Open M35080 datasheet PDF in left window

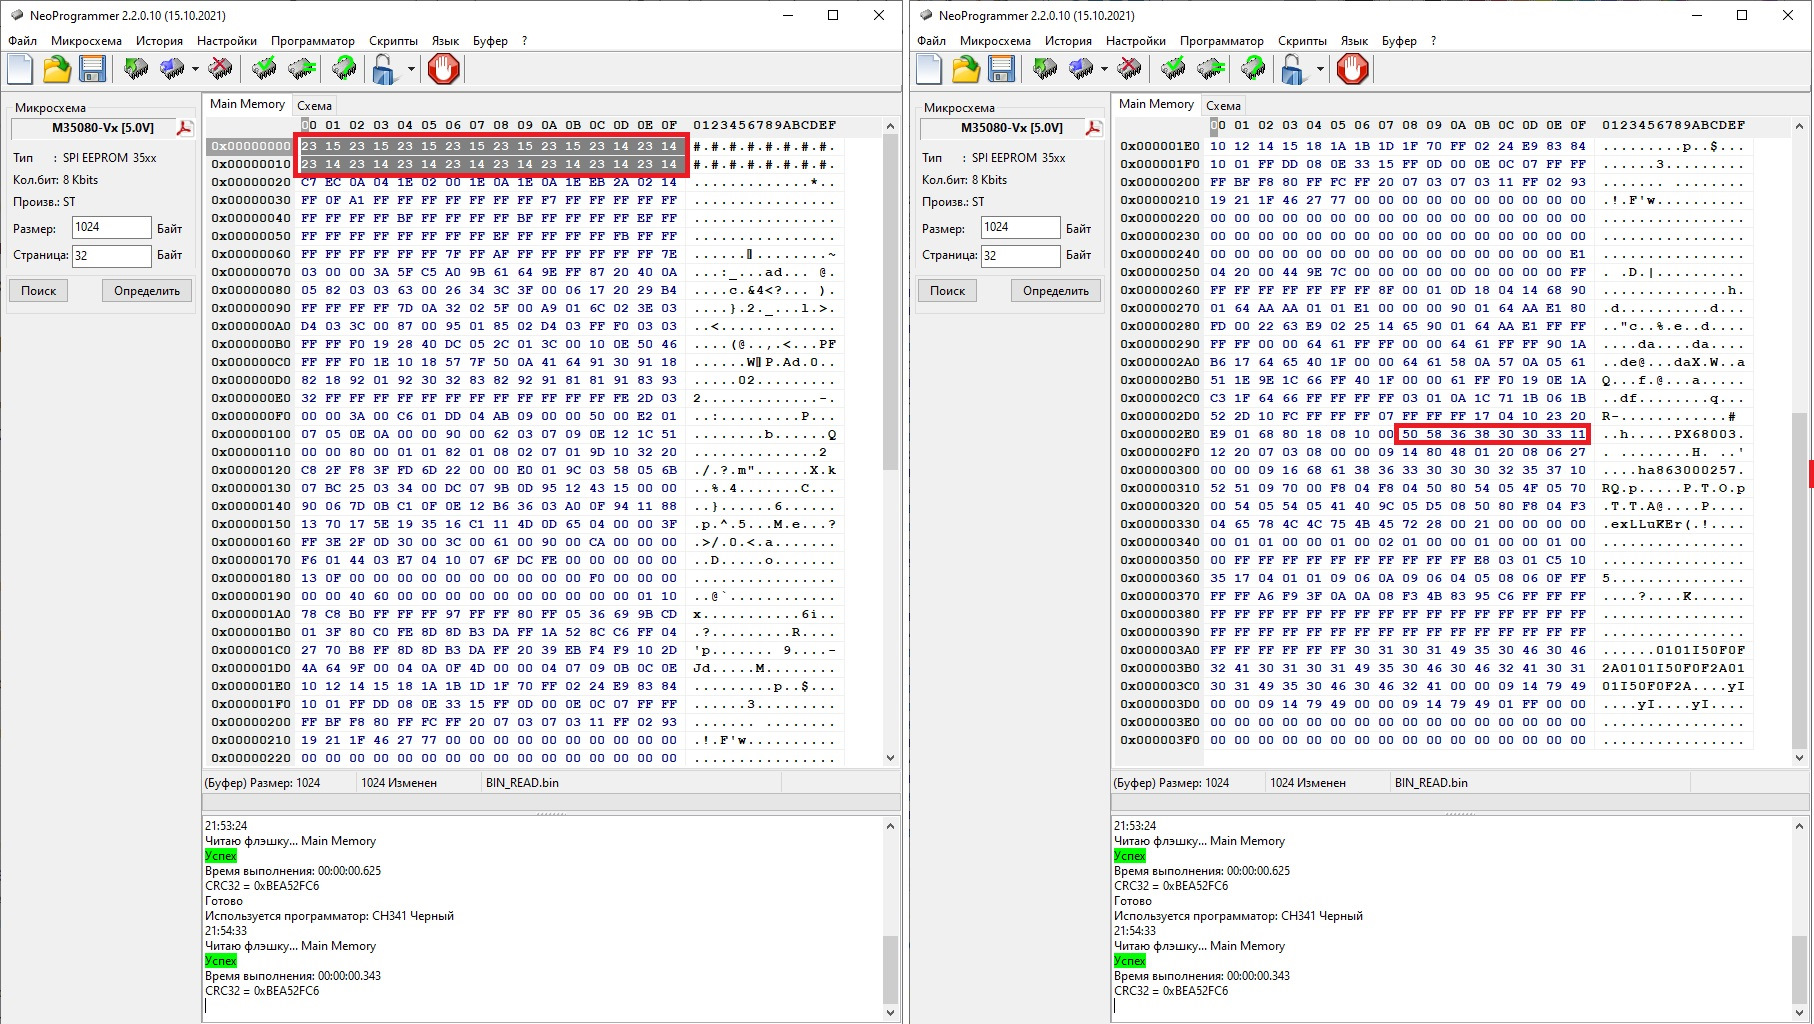(185, 128)
